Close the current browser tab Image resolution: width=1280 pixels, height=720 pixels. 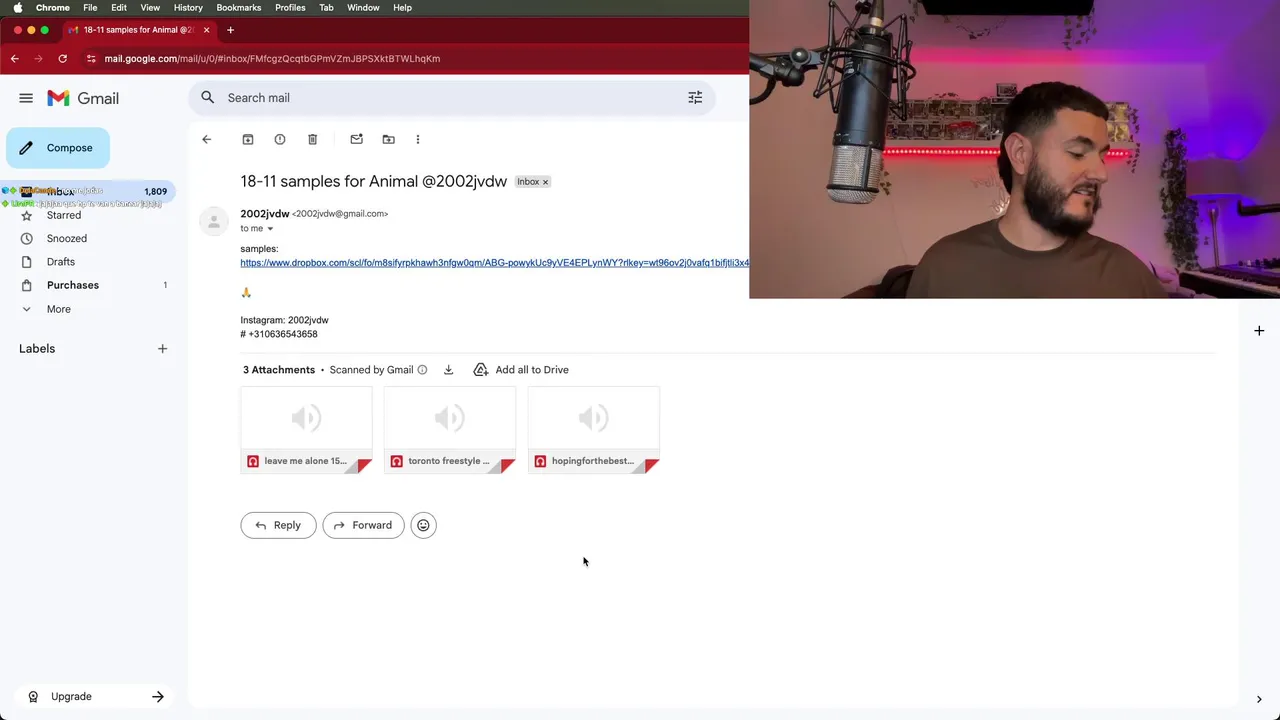(206, 30)
